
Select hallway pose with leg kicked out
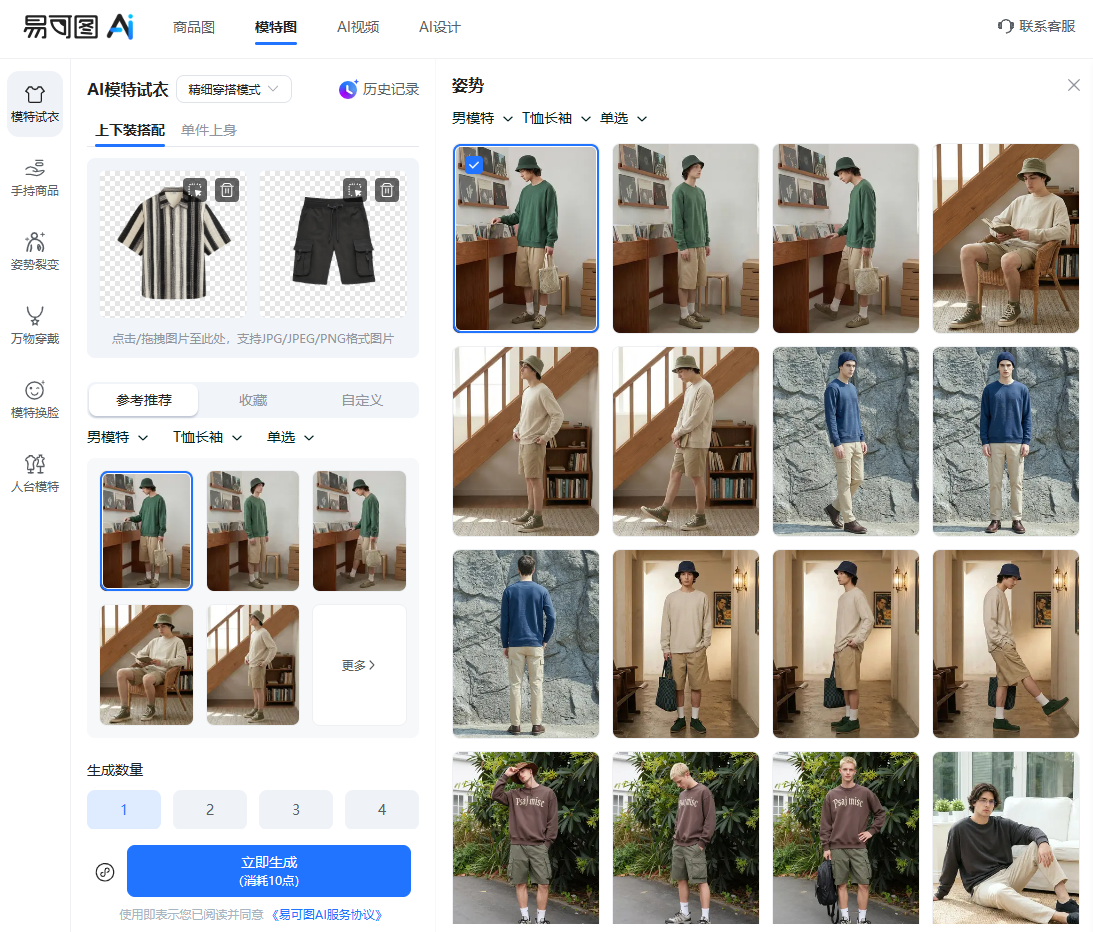coord(1006,644)
